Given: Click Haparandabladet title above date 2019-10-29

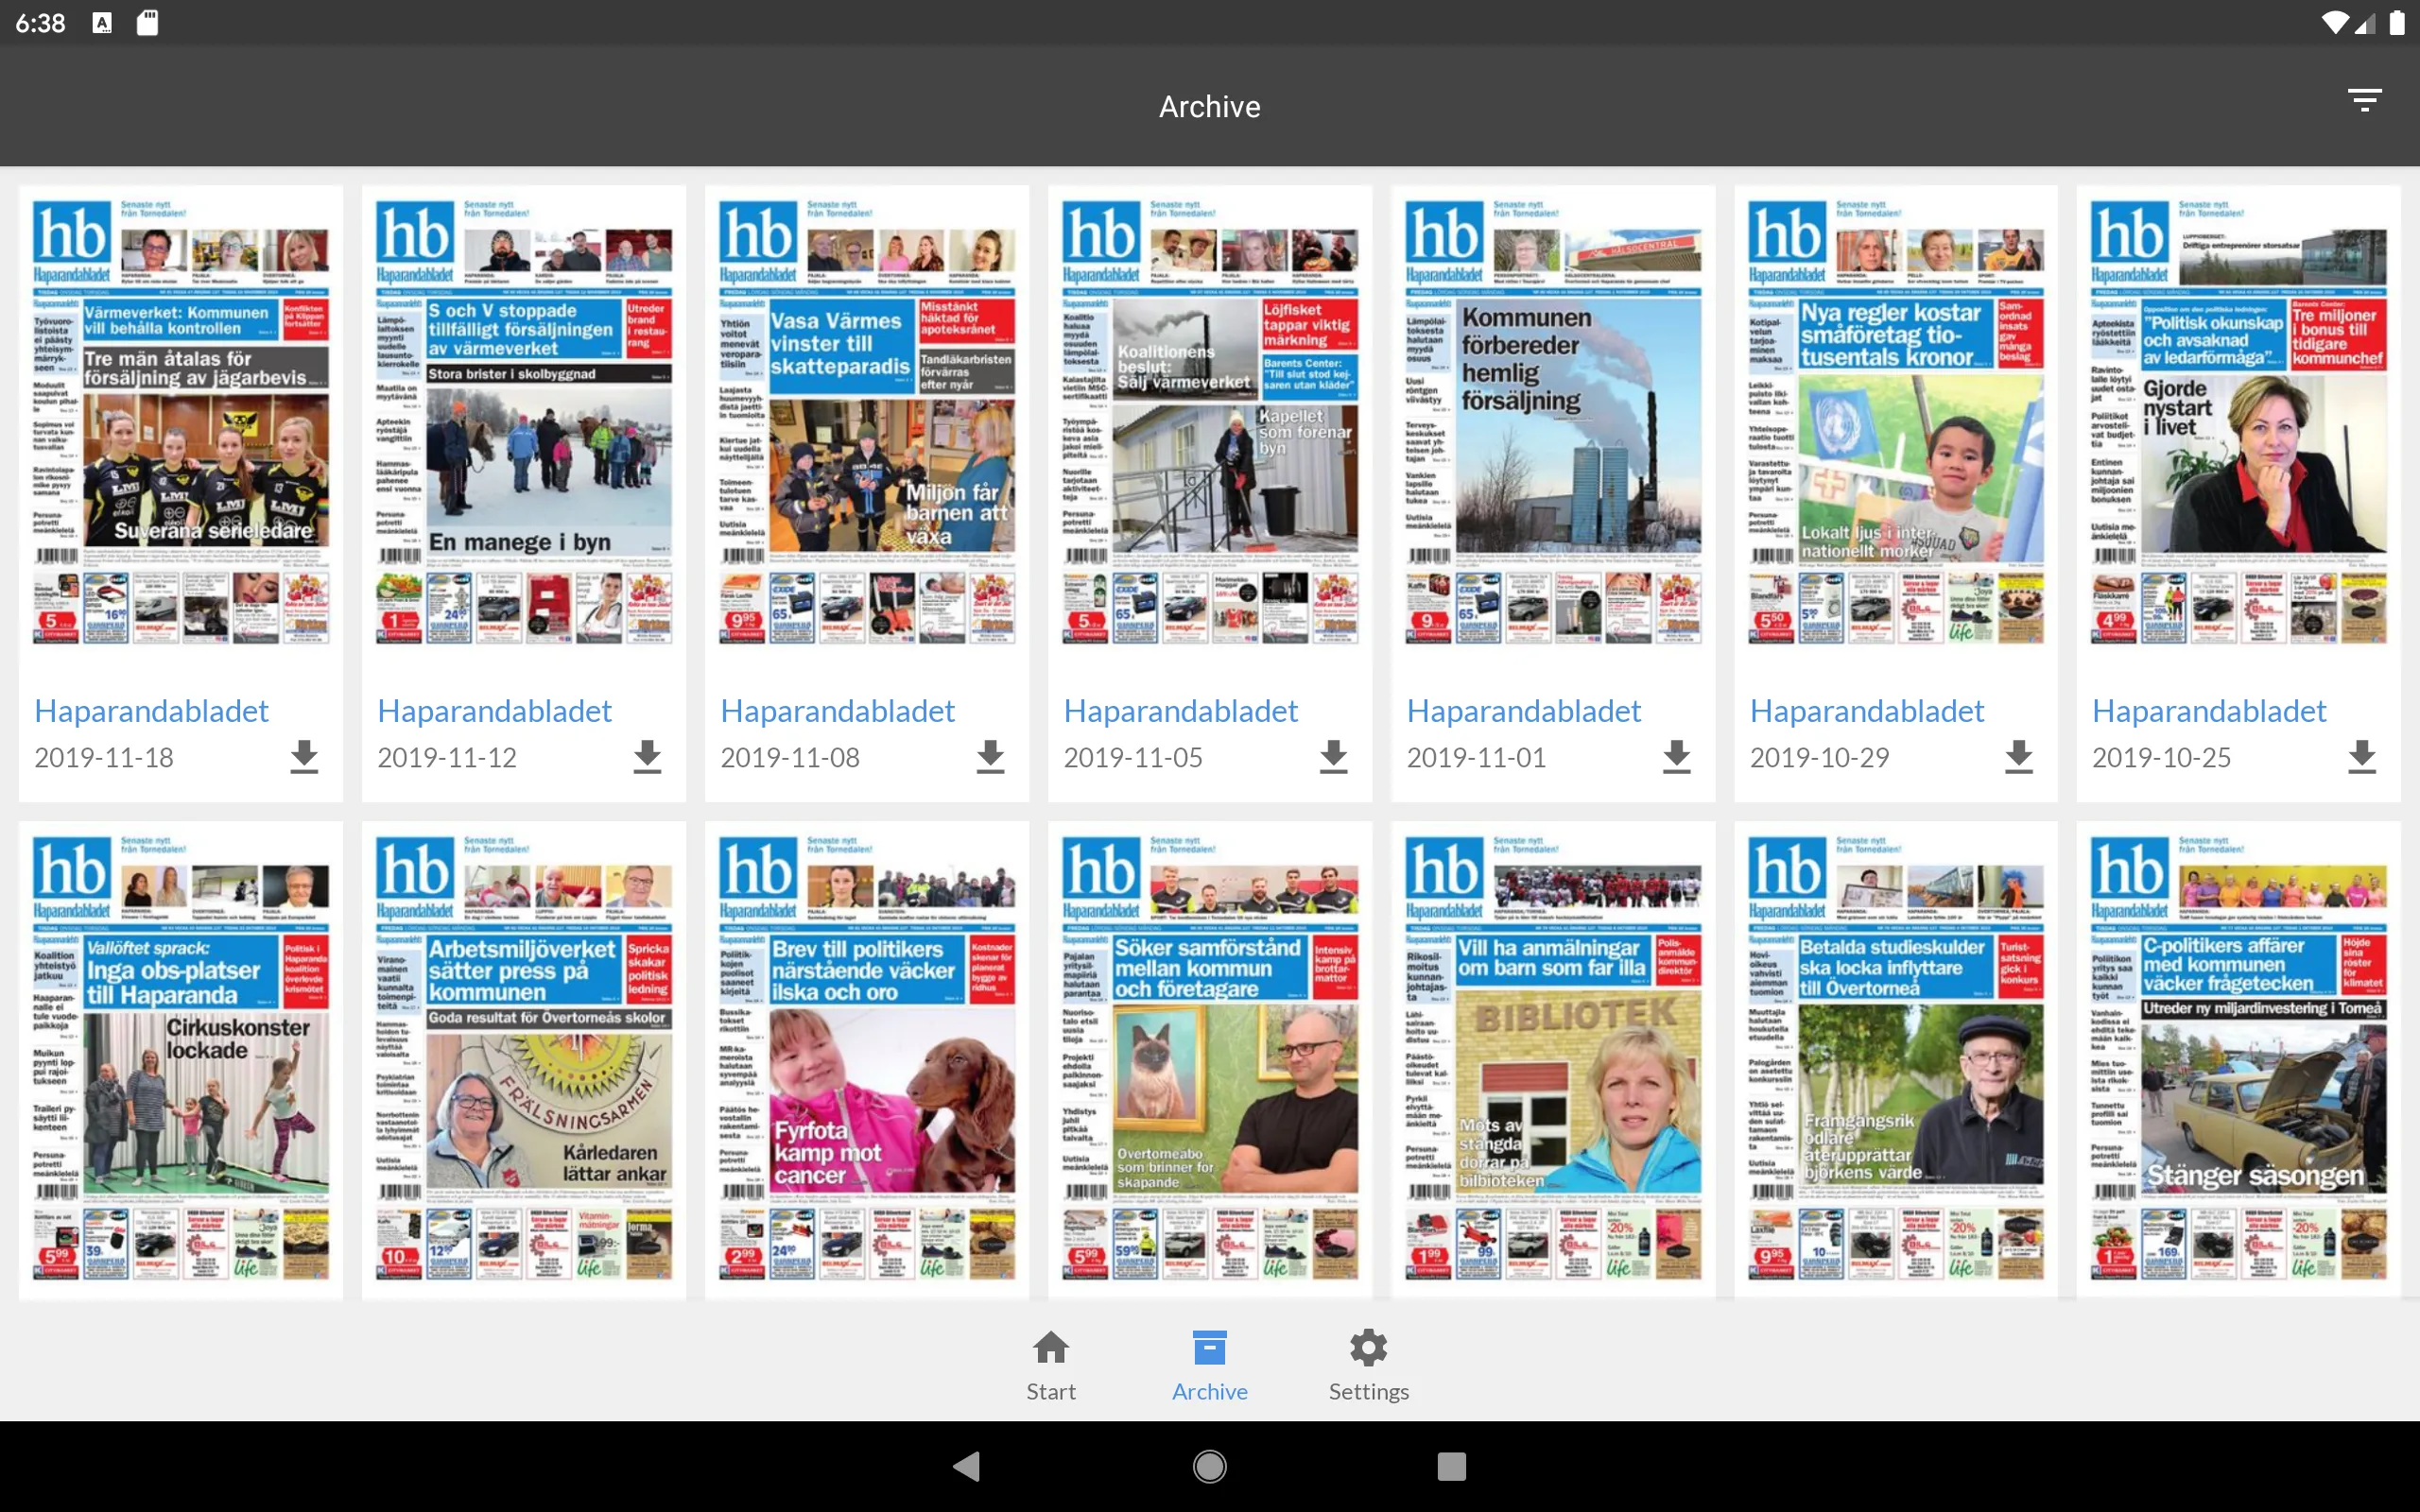Looking at the screenshot, I should tap(1866, 711).
